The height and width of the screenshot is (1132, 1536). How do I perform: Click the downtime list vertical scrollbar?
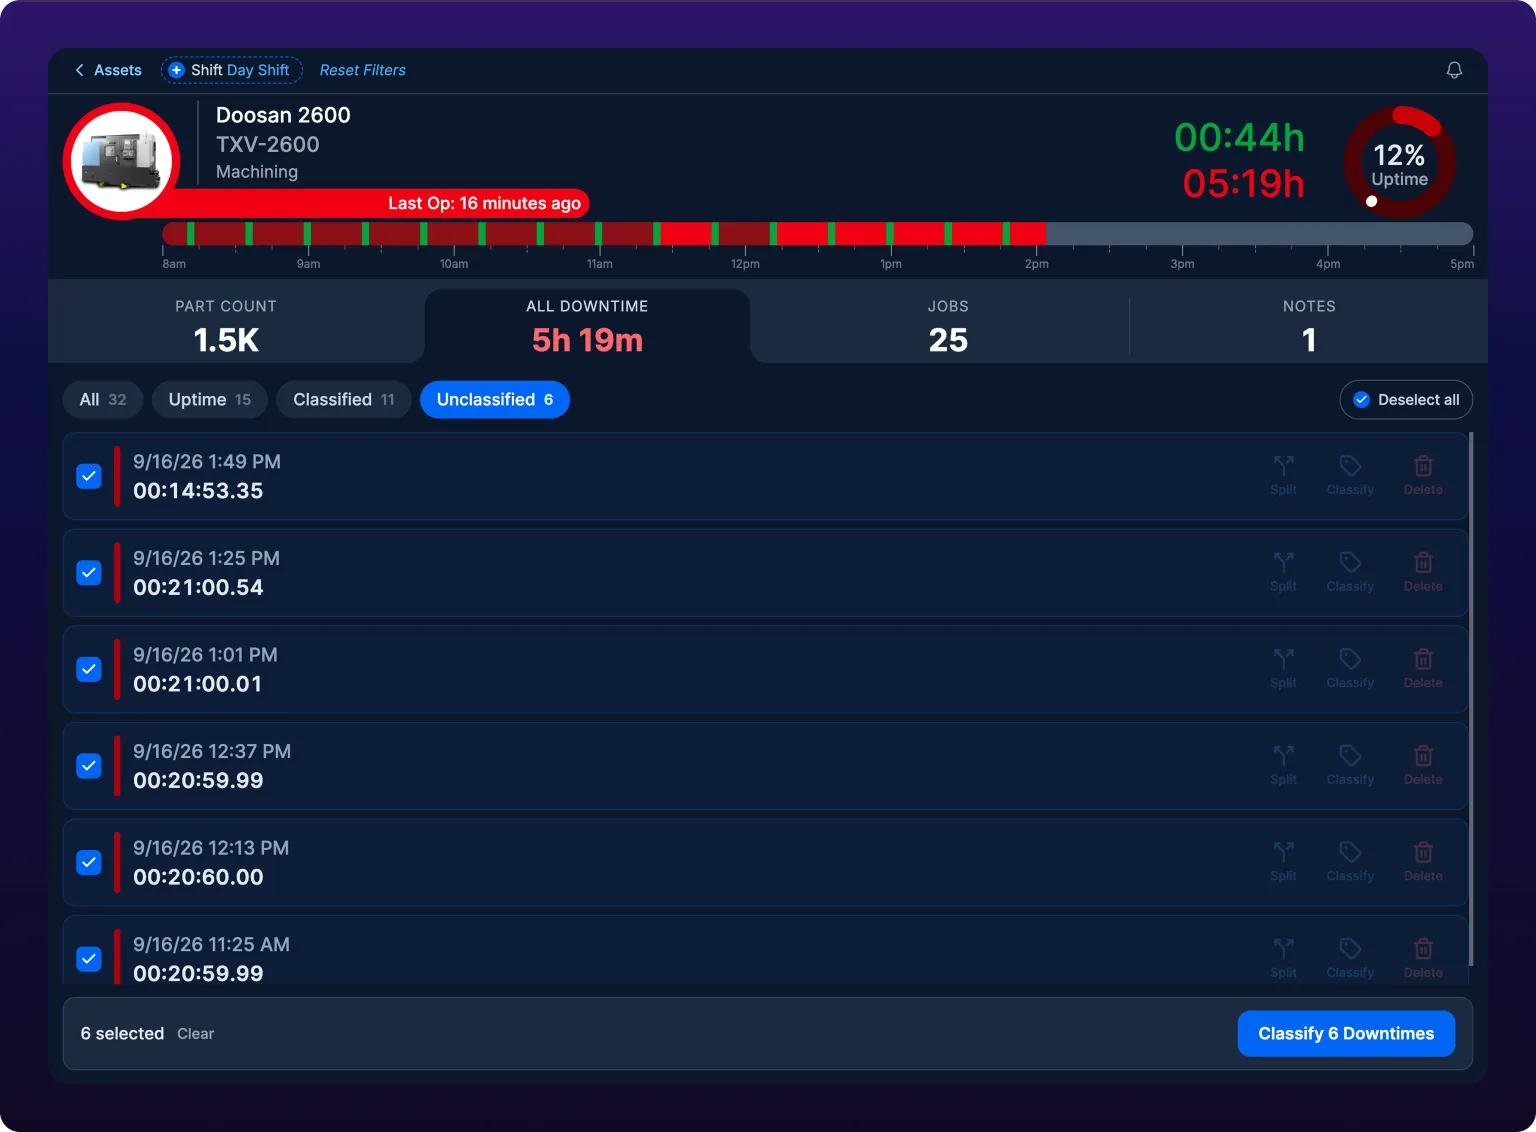(1470, 700)
